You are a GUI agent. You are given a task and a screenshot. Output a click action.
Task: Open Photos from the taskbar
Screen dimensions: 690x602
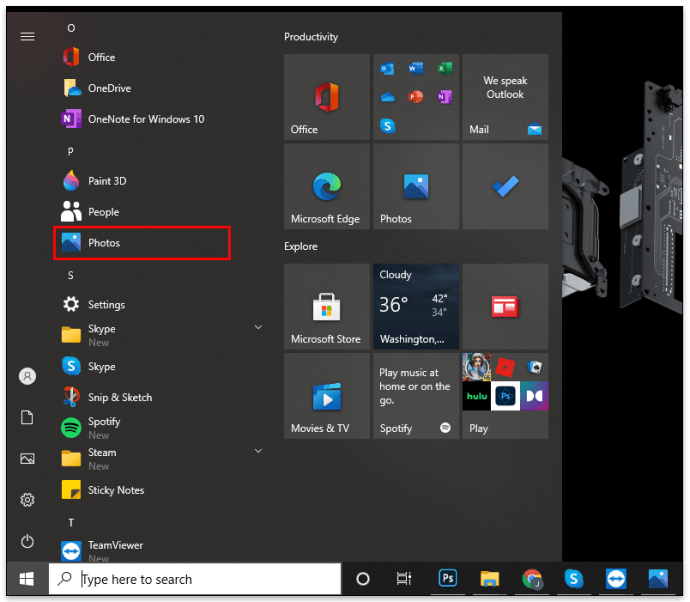(x=658, y=579)
